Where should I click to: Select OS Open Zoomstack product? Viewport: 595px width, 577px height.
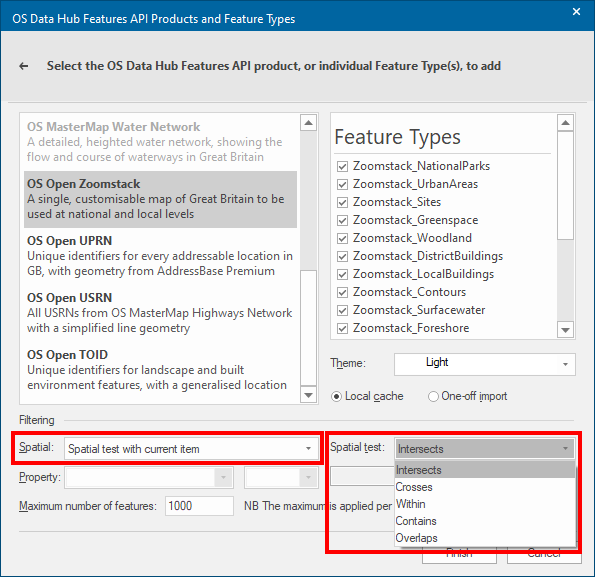(x=160, y=199)
